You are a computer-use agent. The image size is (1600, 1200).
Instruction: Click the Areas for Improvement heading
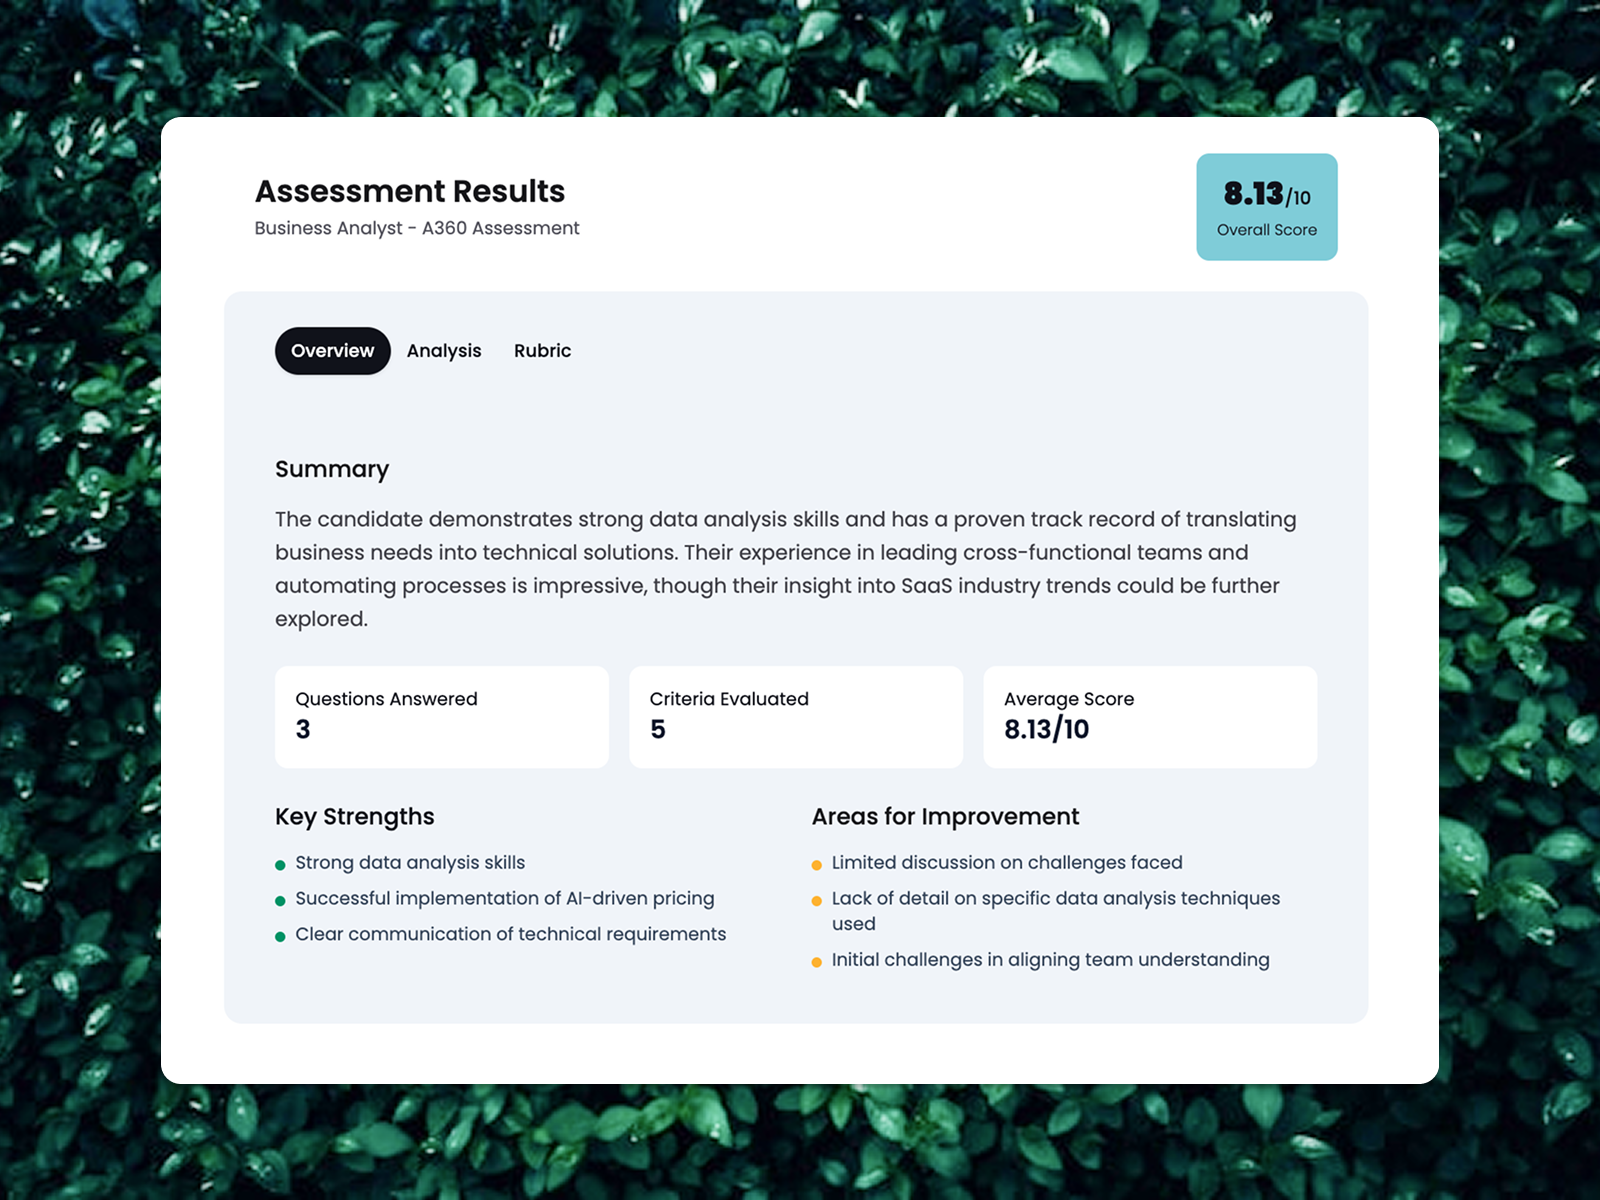pyautogui.click(x=945, y=817)
